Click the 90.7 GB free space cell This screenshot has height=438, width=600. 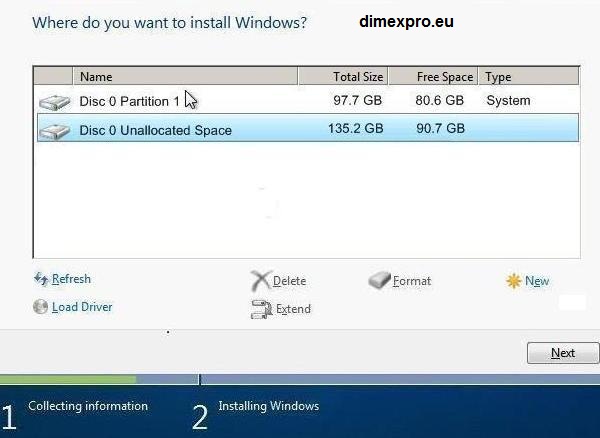pos(440,128)
